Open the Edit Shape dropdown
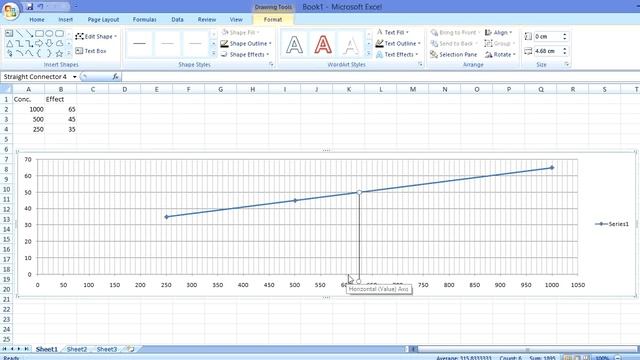Viewport: 640px width, 360px height. pyautogui.click(x=96, y=36)
